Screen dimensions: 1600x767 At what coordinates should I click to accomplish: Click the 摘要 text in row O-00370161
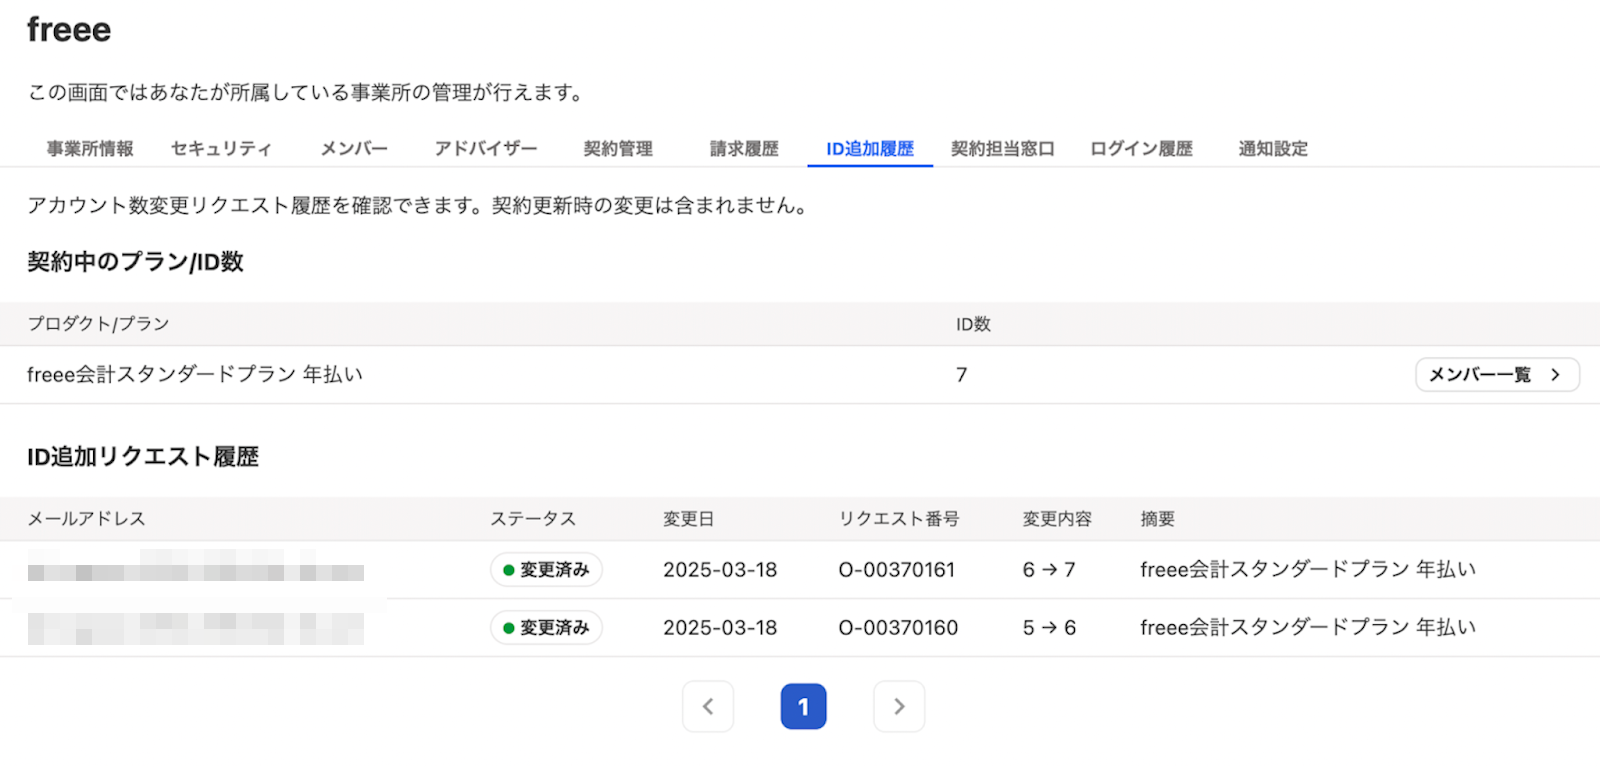[1308, 570]
